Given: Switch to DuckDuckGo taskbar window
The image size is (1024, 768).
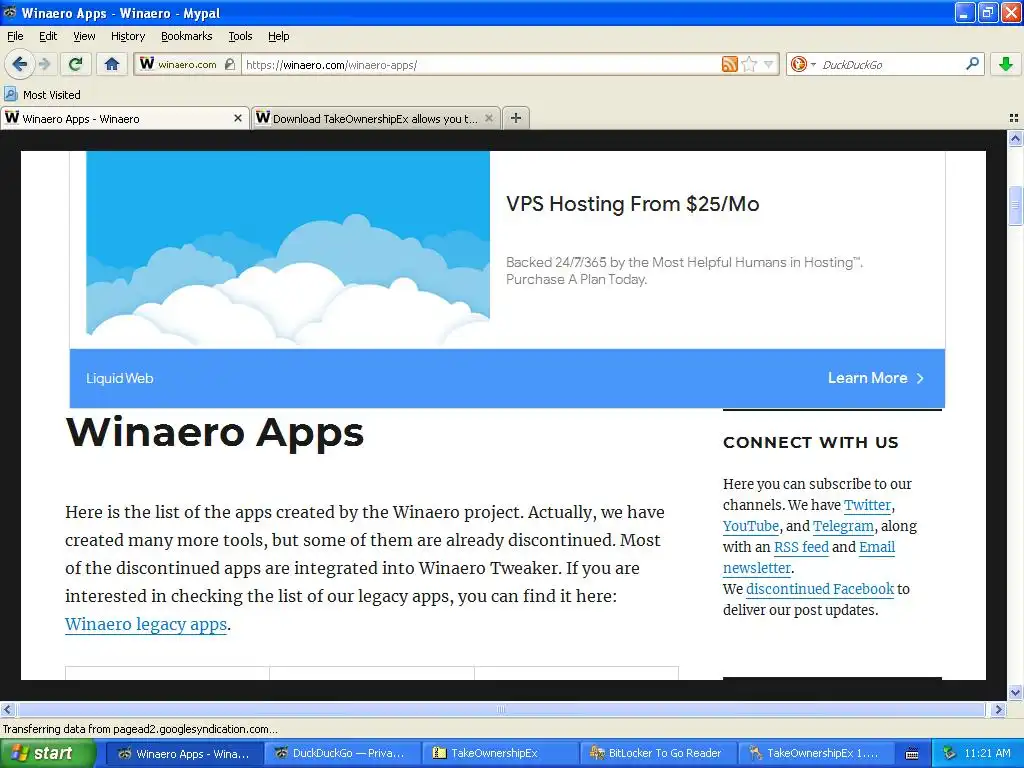Looking at the screenshot, I should 342,753.
